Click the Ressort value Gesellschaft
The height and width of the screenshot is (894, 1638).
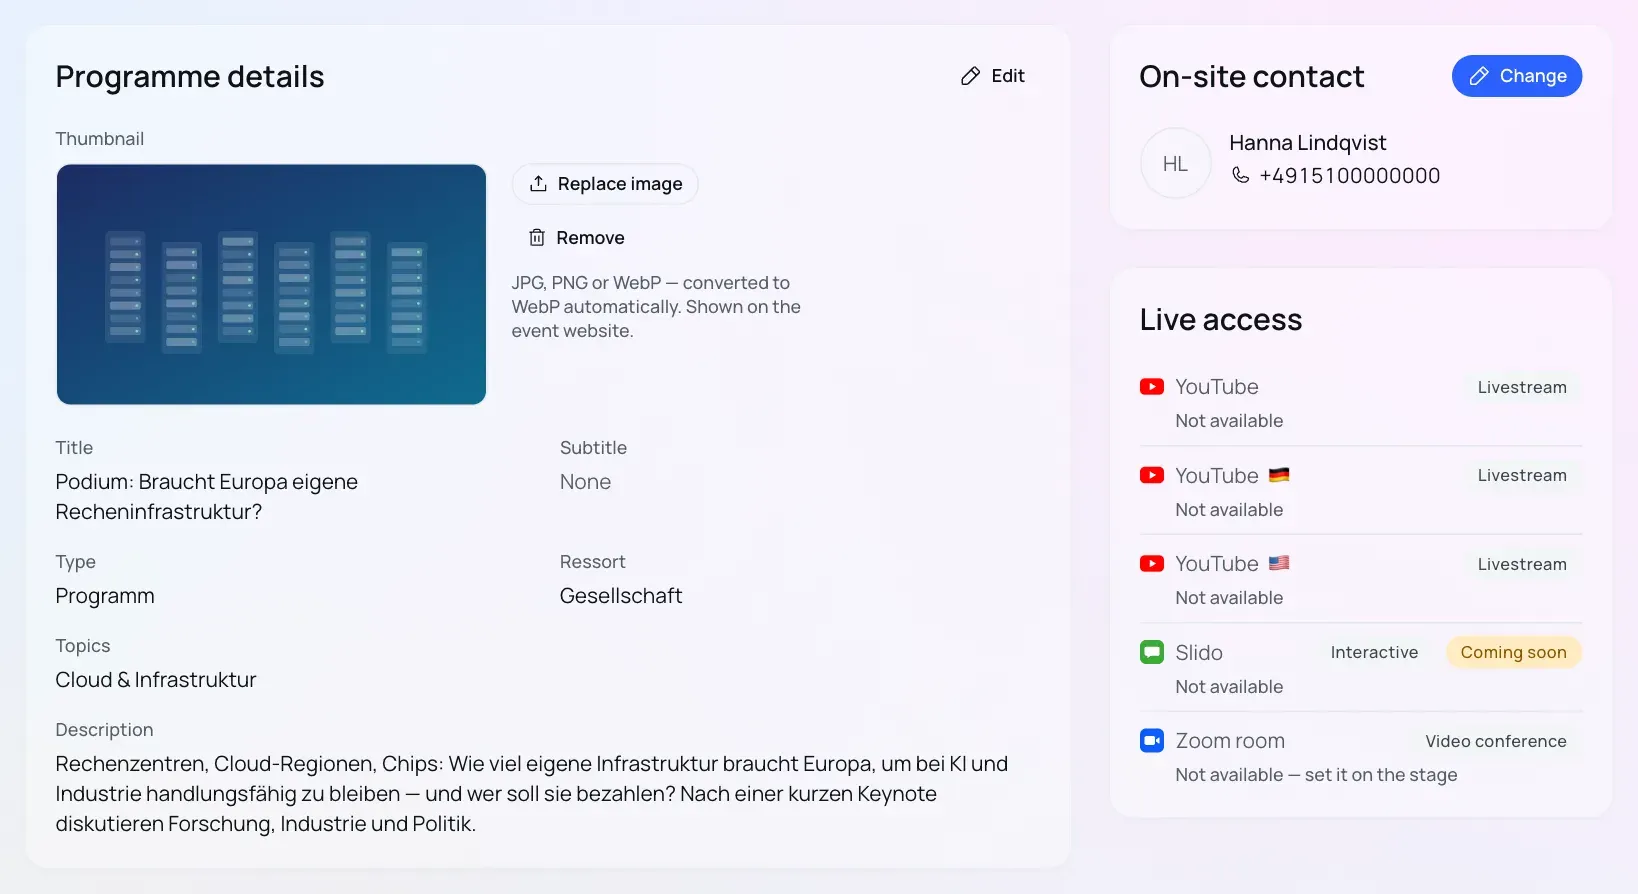click(x=621, y=596)
